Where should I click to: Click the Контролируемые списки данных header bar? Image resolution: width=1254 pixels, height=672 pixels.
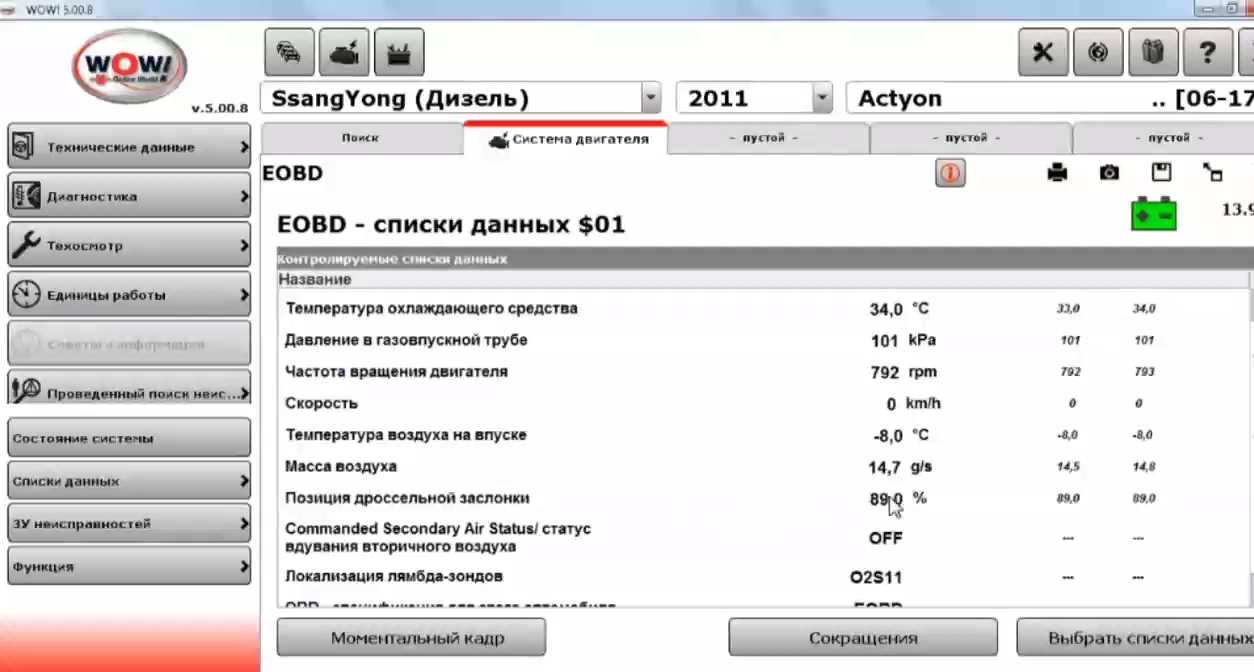(x=764, y=259)
